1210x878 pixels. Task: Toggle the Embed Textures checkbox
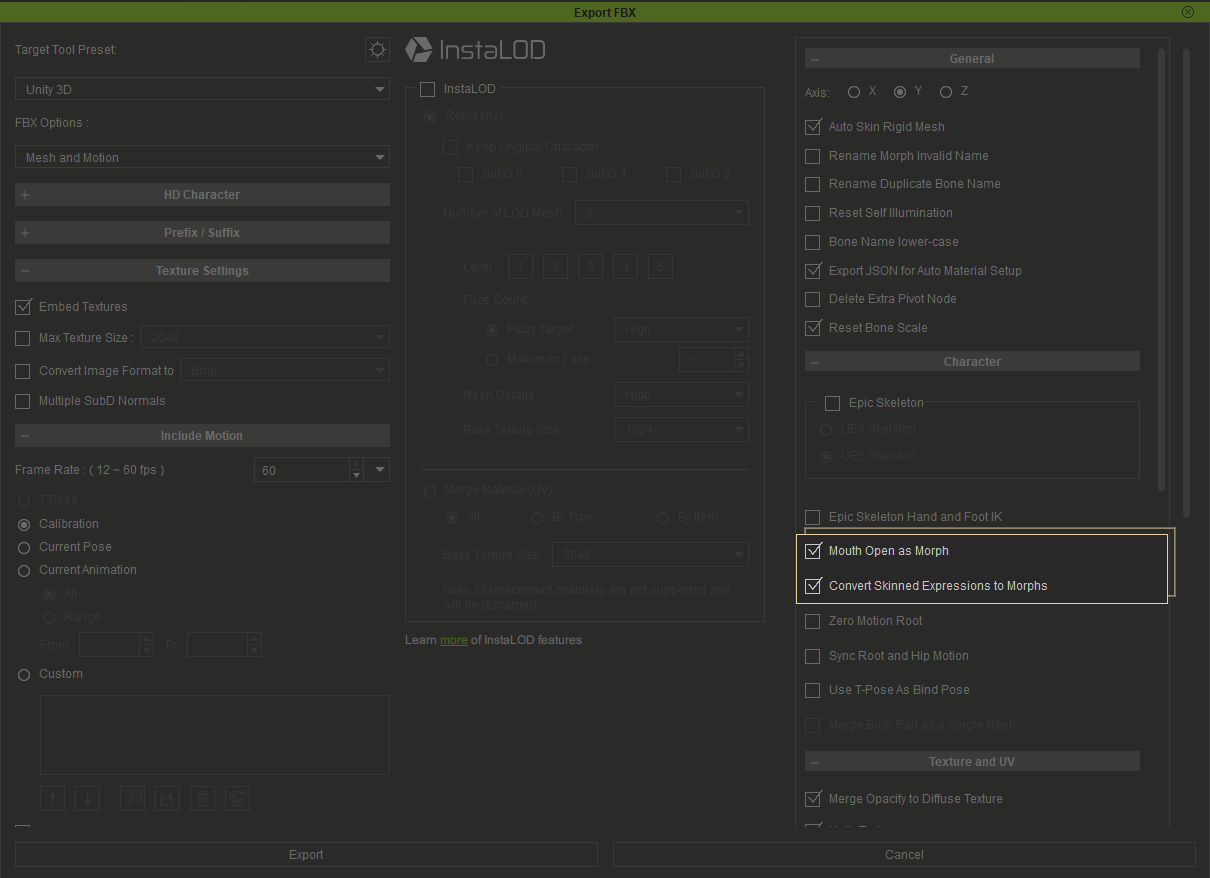pos(23,307)
